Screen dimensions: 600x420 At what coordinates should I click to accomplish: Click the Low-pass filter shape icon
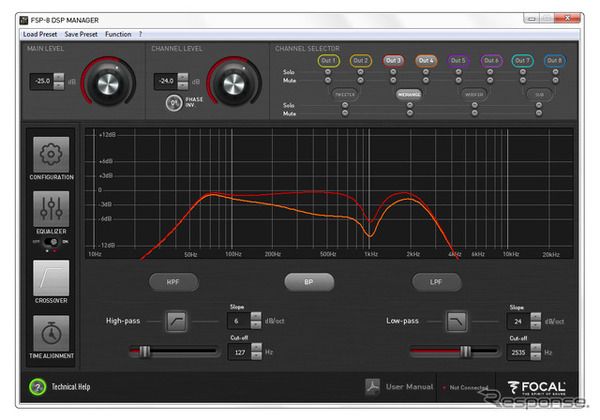(457, 321)
